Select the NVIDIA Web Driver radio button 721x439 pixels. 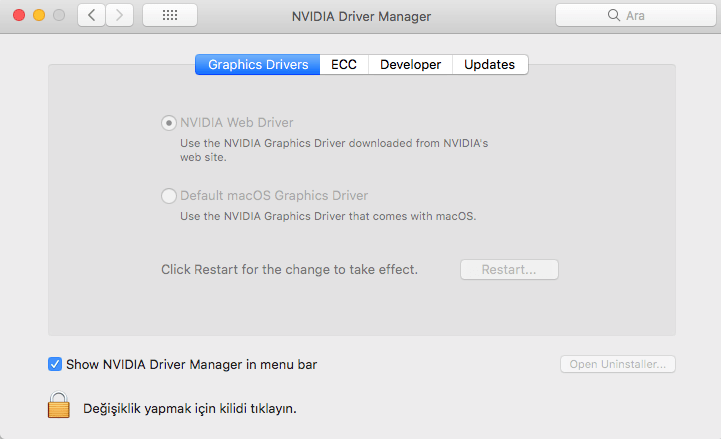[169, 123]
